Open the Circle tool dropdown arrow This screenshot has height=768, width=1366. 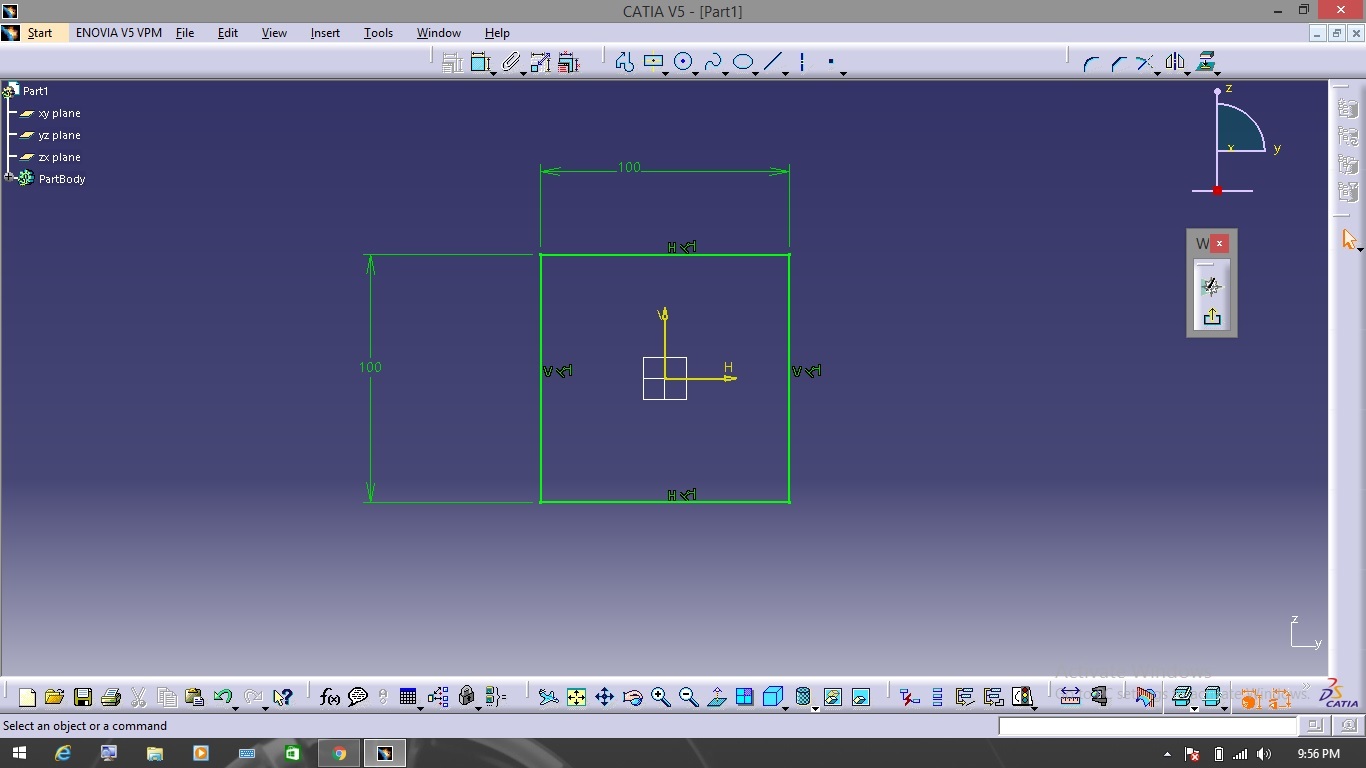(x=696, y=73)
